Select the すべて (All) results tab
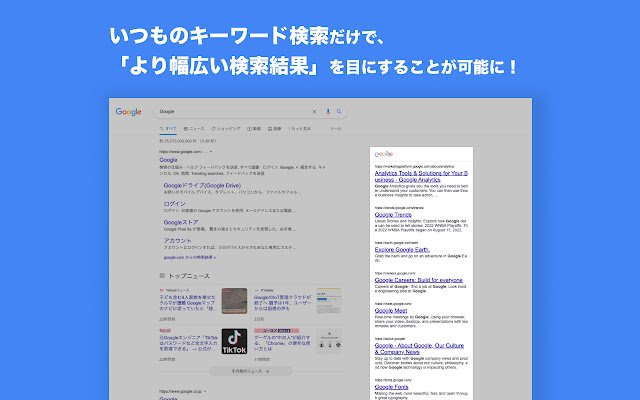Viewport: 640px width, 400px height. 168,129
